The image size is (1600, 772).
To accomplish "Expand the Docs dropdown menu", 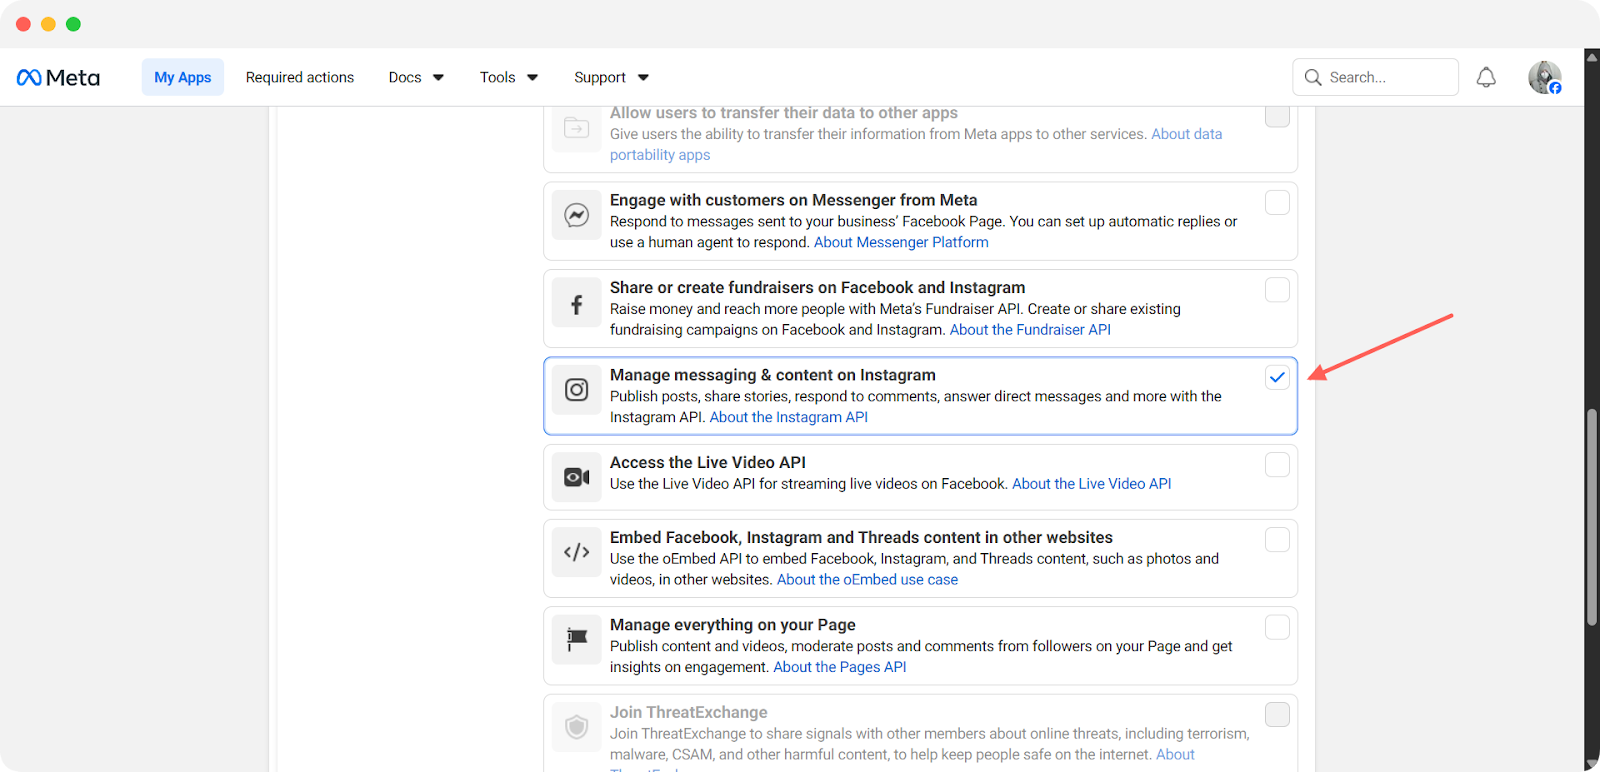I will pos(416,78).
